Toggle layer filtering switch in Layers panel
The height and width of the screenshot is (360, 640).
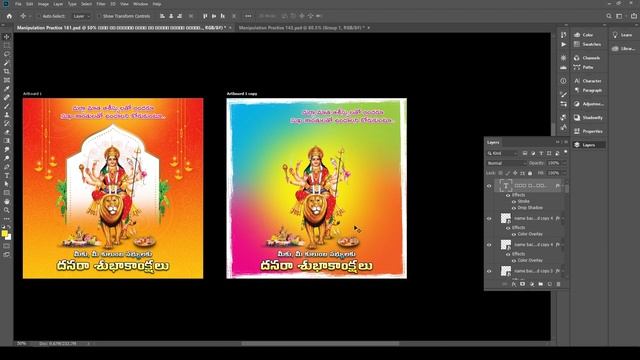point(565,152)
